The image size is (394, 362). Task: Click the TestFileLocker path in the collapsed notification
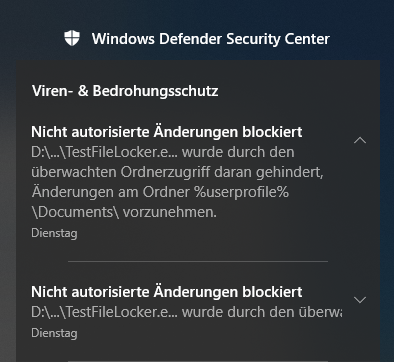pos(105,312)
